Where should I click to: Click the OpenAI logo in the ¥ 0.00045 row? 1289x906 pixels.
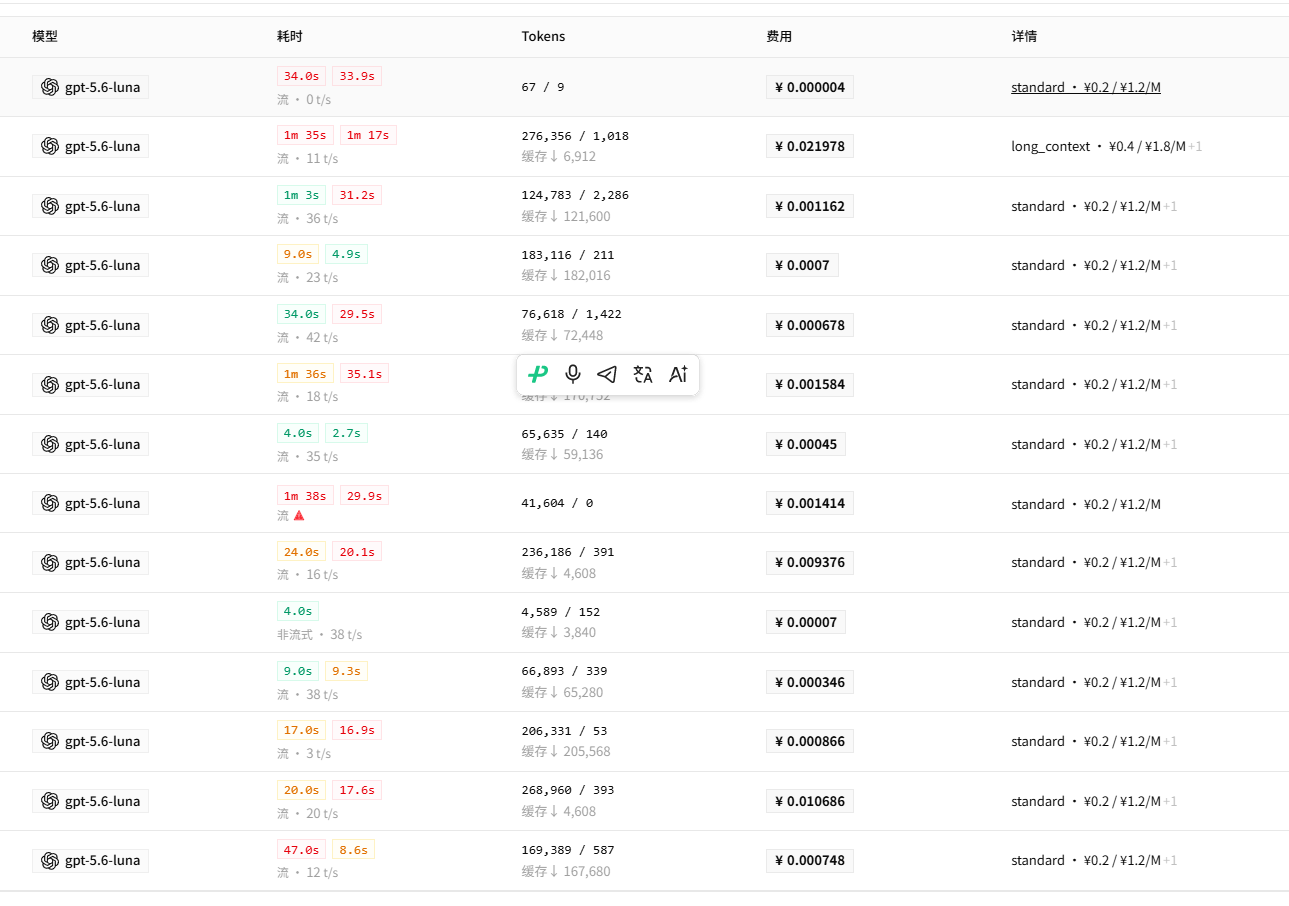click(50, 444)
